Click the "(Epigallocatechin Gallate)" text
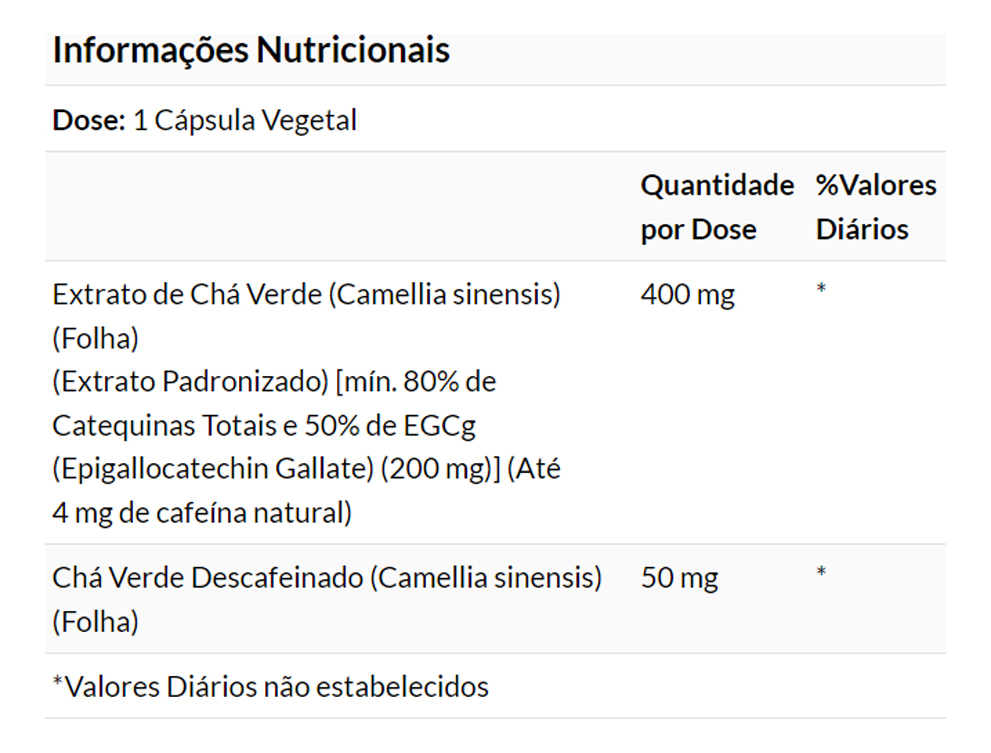 pos(213,470)
